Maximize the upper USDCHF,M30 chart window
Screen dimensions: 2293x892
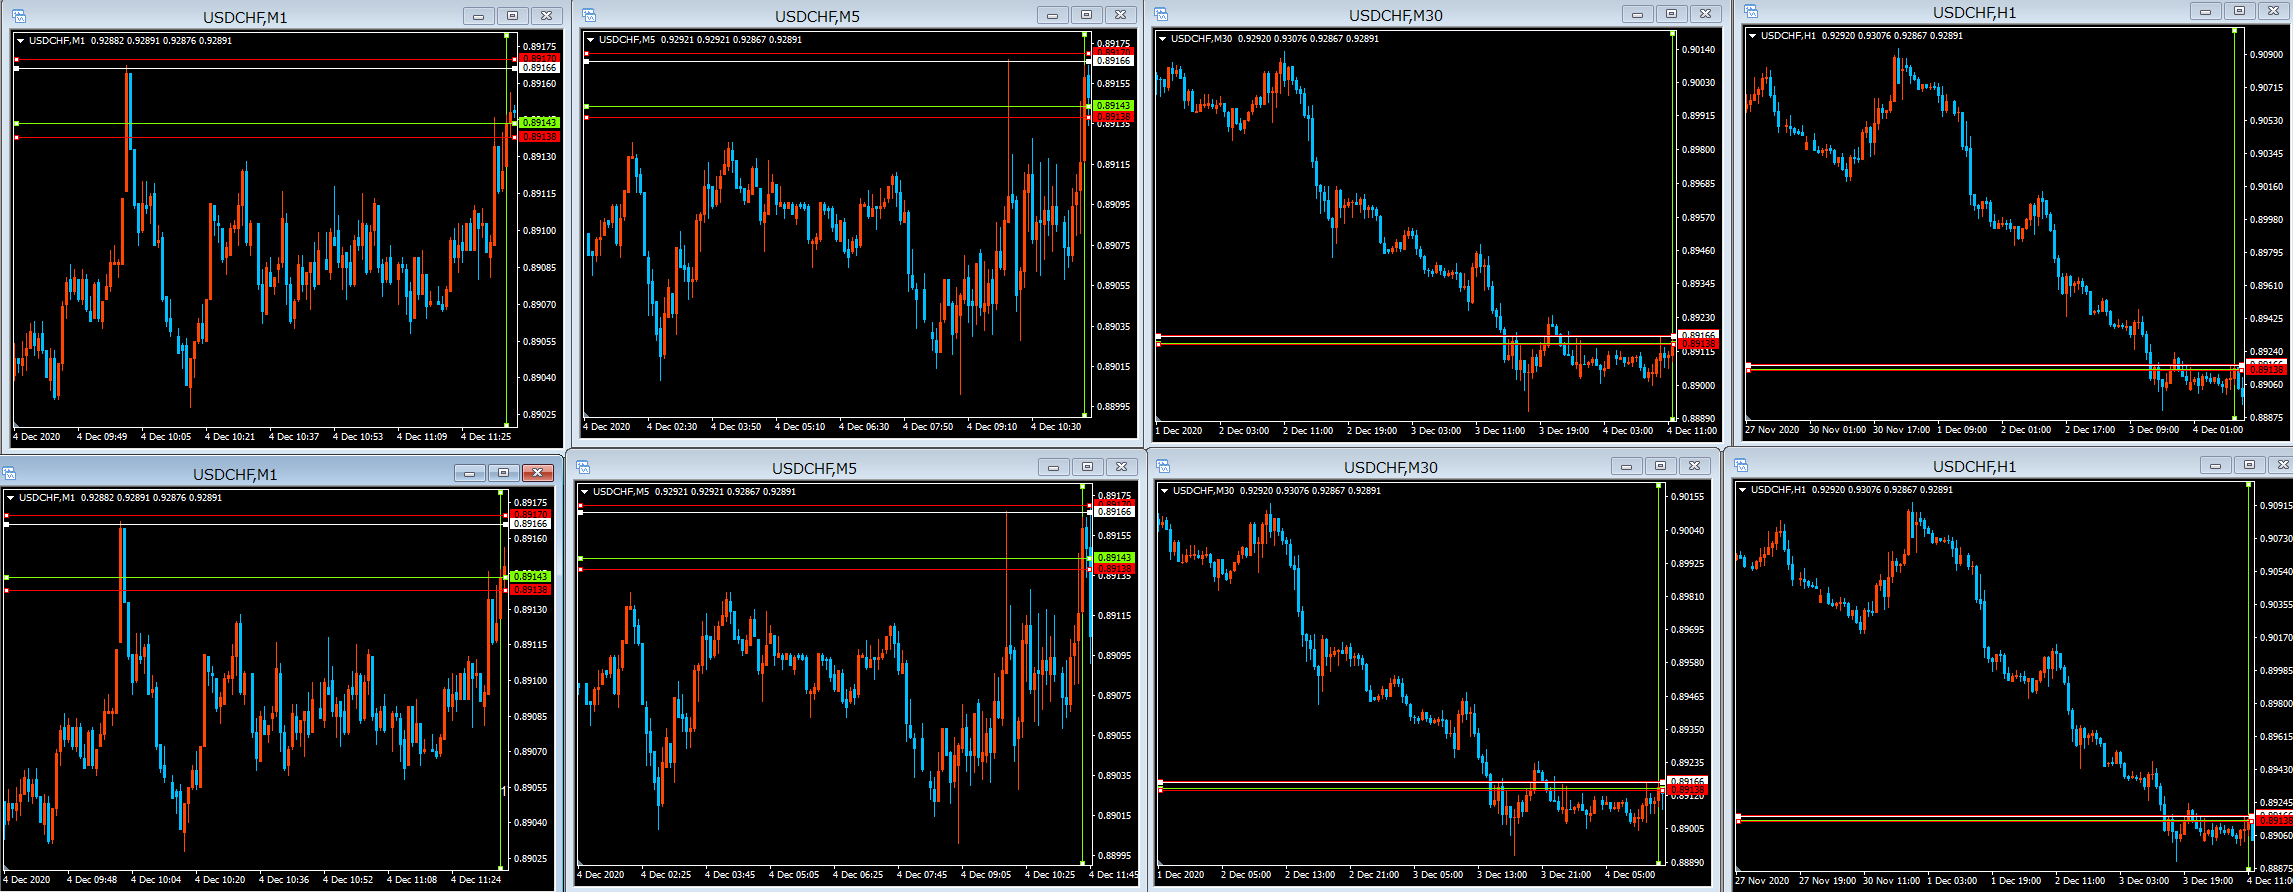point(1671,14)
